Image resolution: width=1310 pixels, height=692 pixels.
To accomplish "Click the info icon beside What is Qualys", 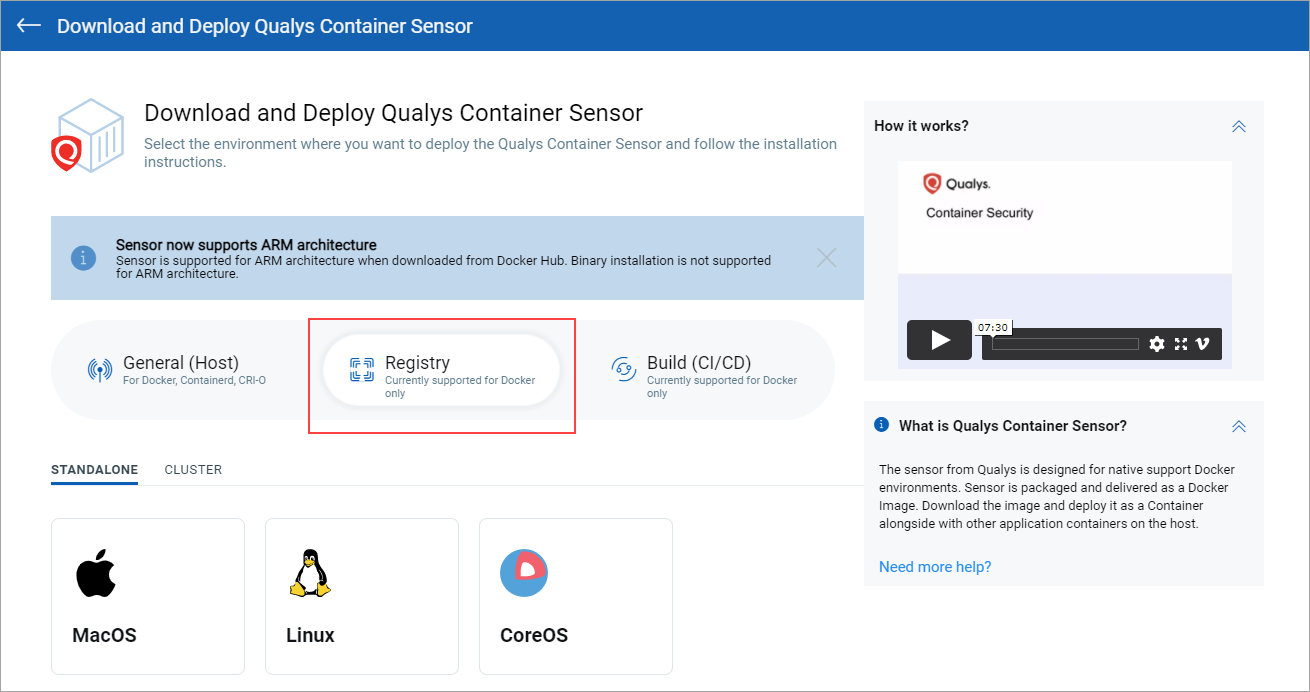I will point(881,424).
